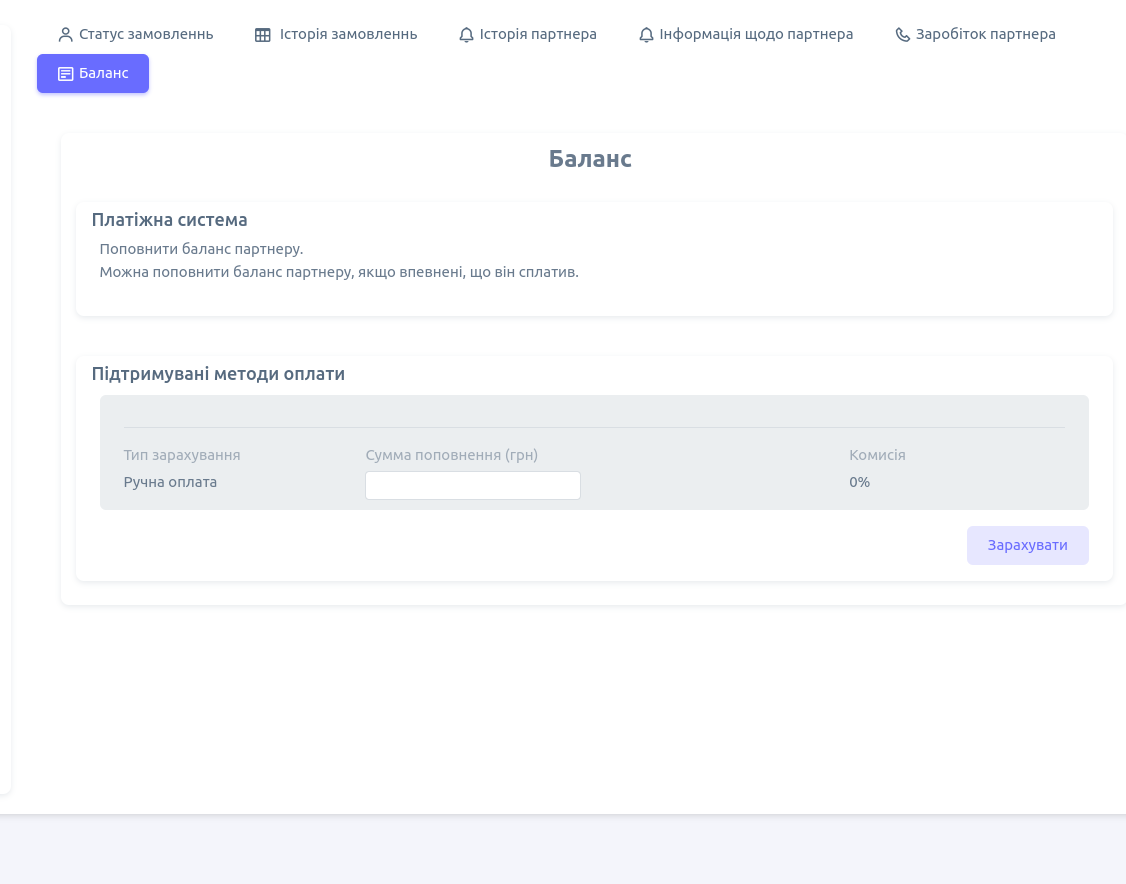Click the phone icon beside Заробіток партнера
Image resolution: width=1126 pixels, height=884 pixels.
click(902, 35)
